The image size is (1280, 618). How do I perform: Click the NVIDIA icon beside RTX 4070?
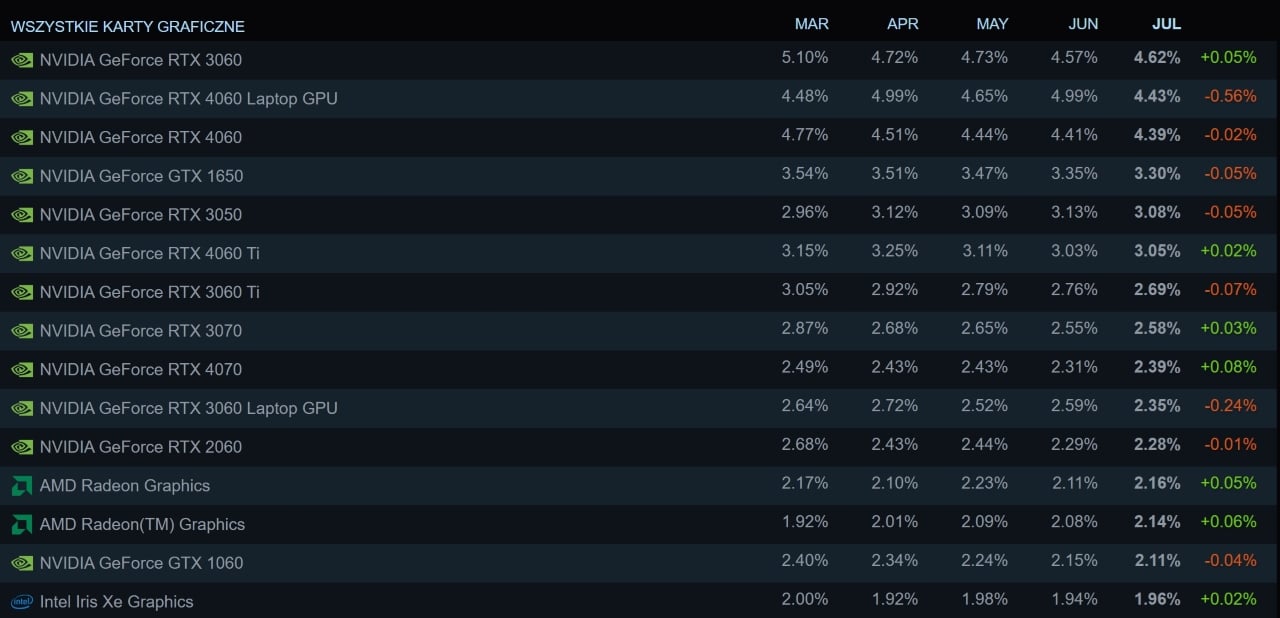(21, 369)
